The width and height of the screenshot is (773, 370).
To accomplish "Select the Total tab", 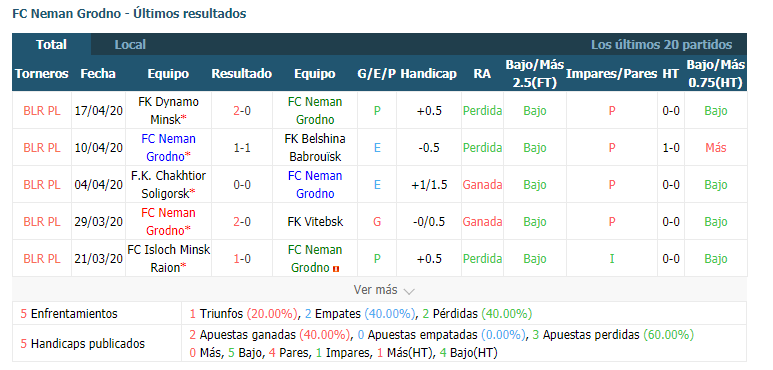I will click(51, 45).
